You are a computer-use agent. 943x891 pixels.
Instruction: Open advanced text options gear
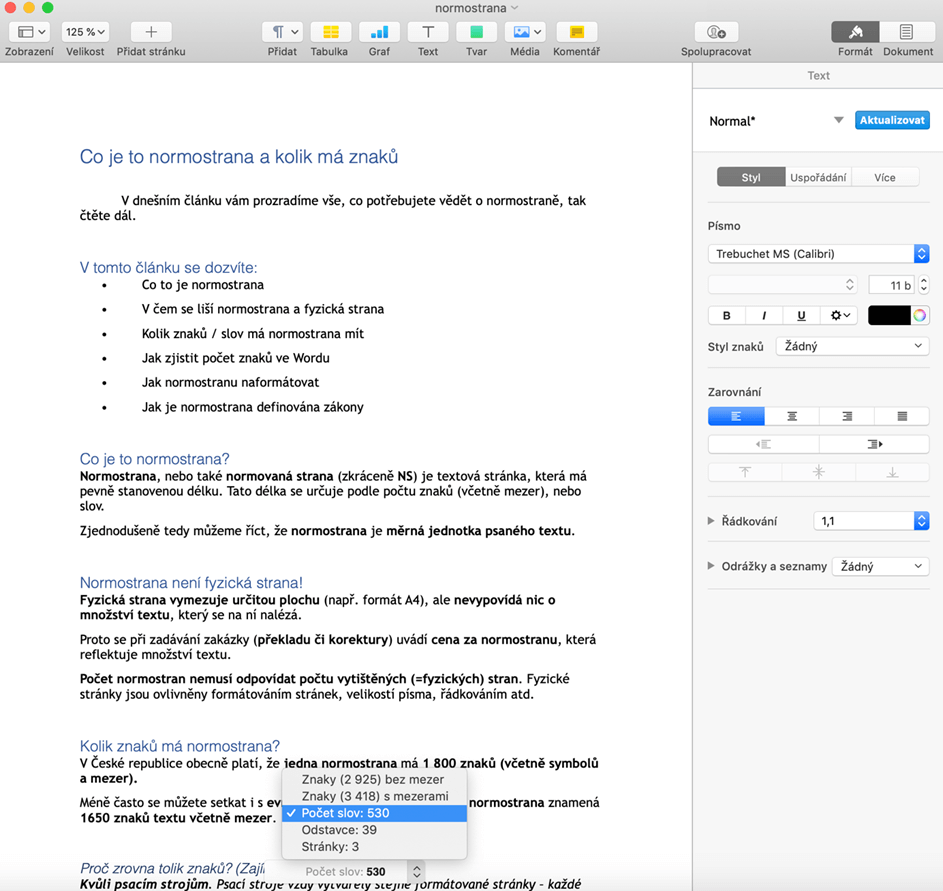(840, 315)
